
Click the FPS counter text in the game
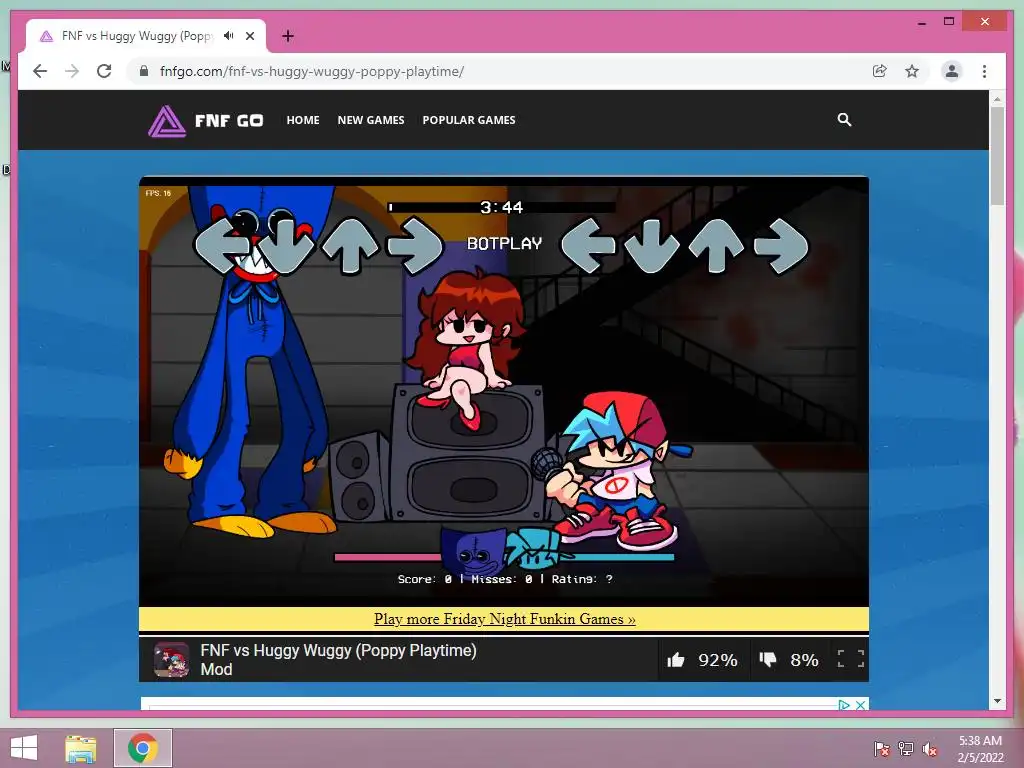pyautogui.click(x=158, y=193)
